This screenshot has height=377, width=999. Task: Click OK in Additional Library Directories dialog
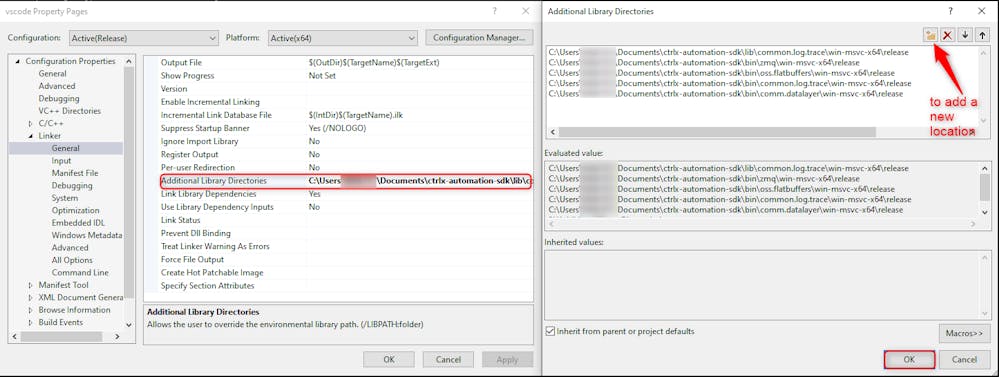909,360
